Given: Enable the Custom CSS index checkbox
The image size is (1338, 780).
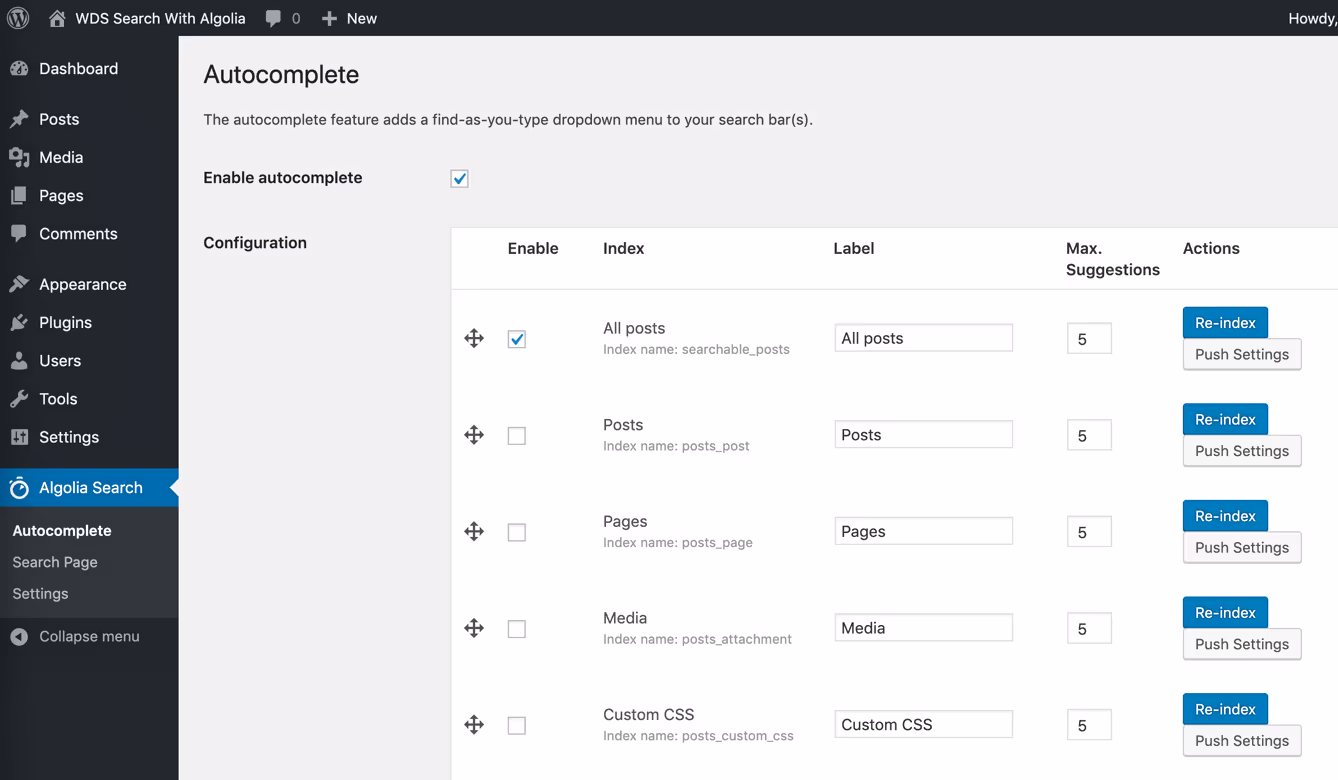Looking at the screenshot, I should click(516, 725).
